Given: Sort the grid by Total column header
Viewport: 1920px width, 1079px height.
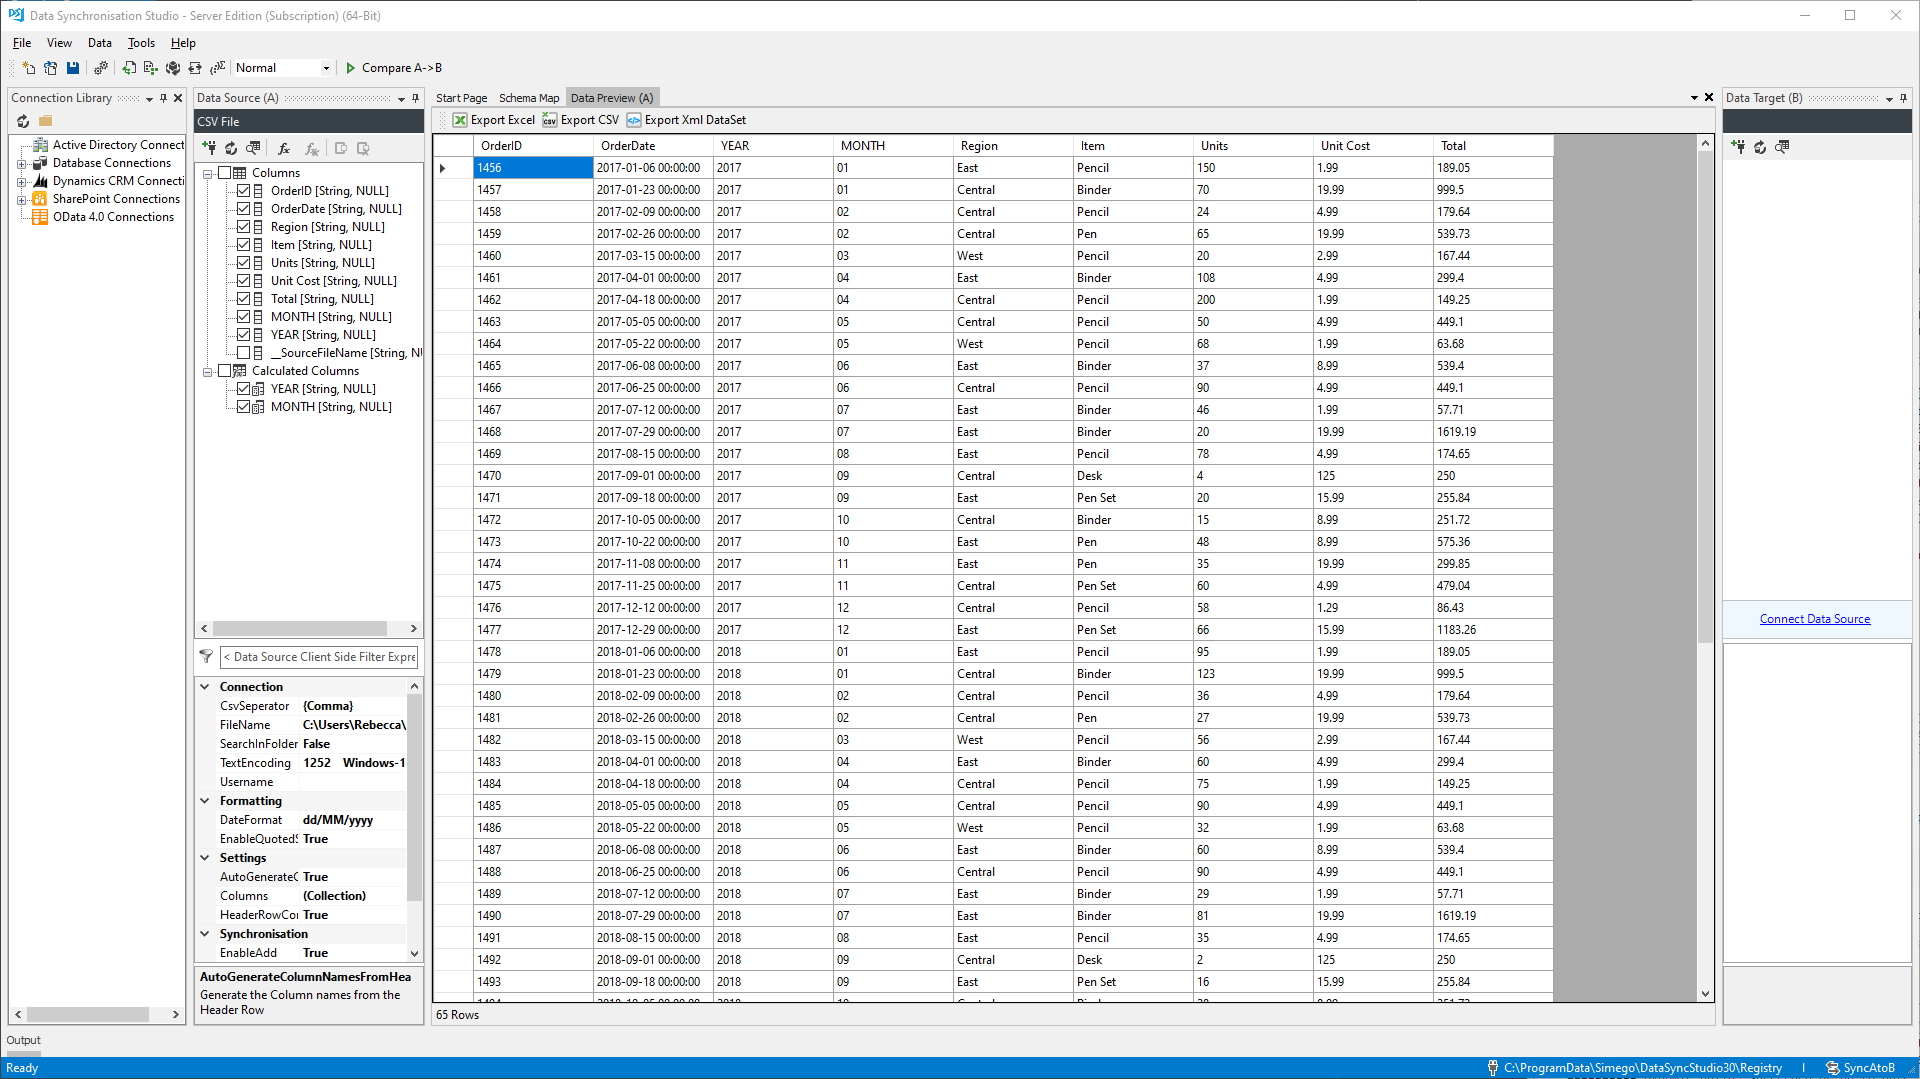Looking at the screenshot, I should (x=1493, y=146).
